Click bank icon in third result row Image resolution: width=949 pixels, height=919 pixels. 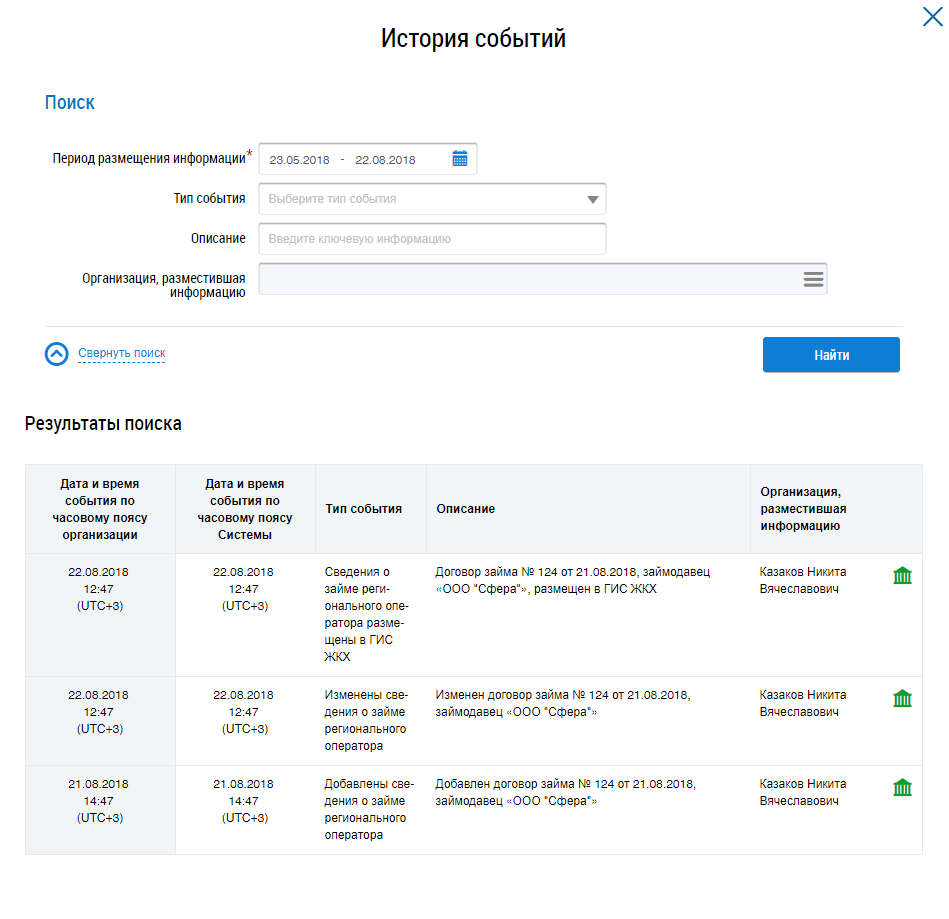902,787
